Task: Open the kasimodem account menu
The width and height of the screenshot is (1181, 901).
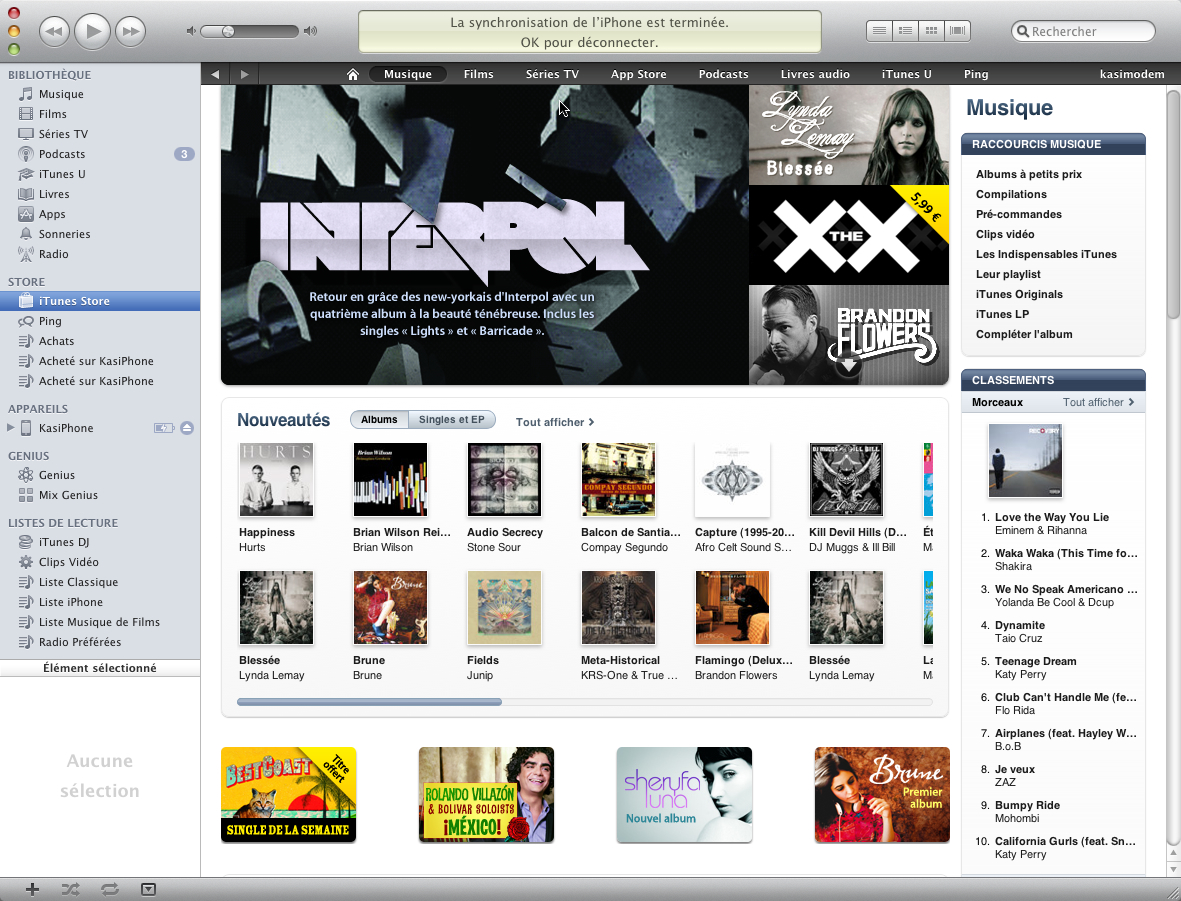Action: coord(1132,74)
